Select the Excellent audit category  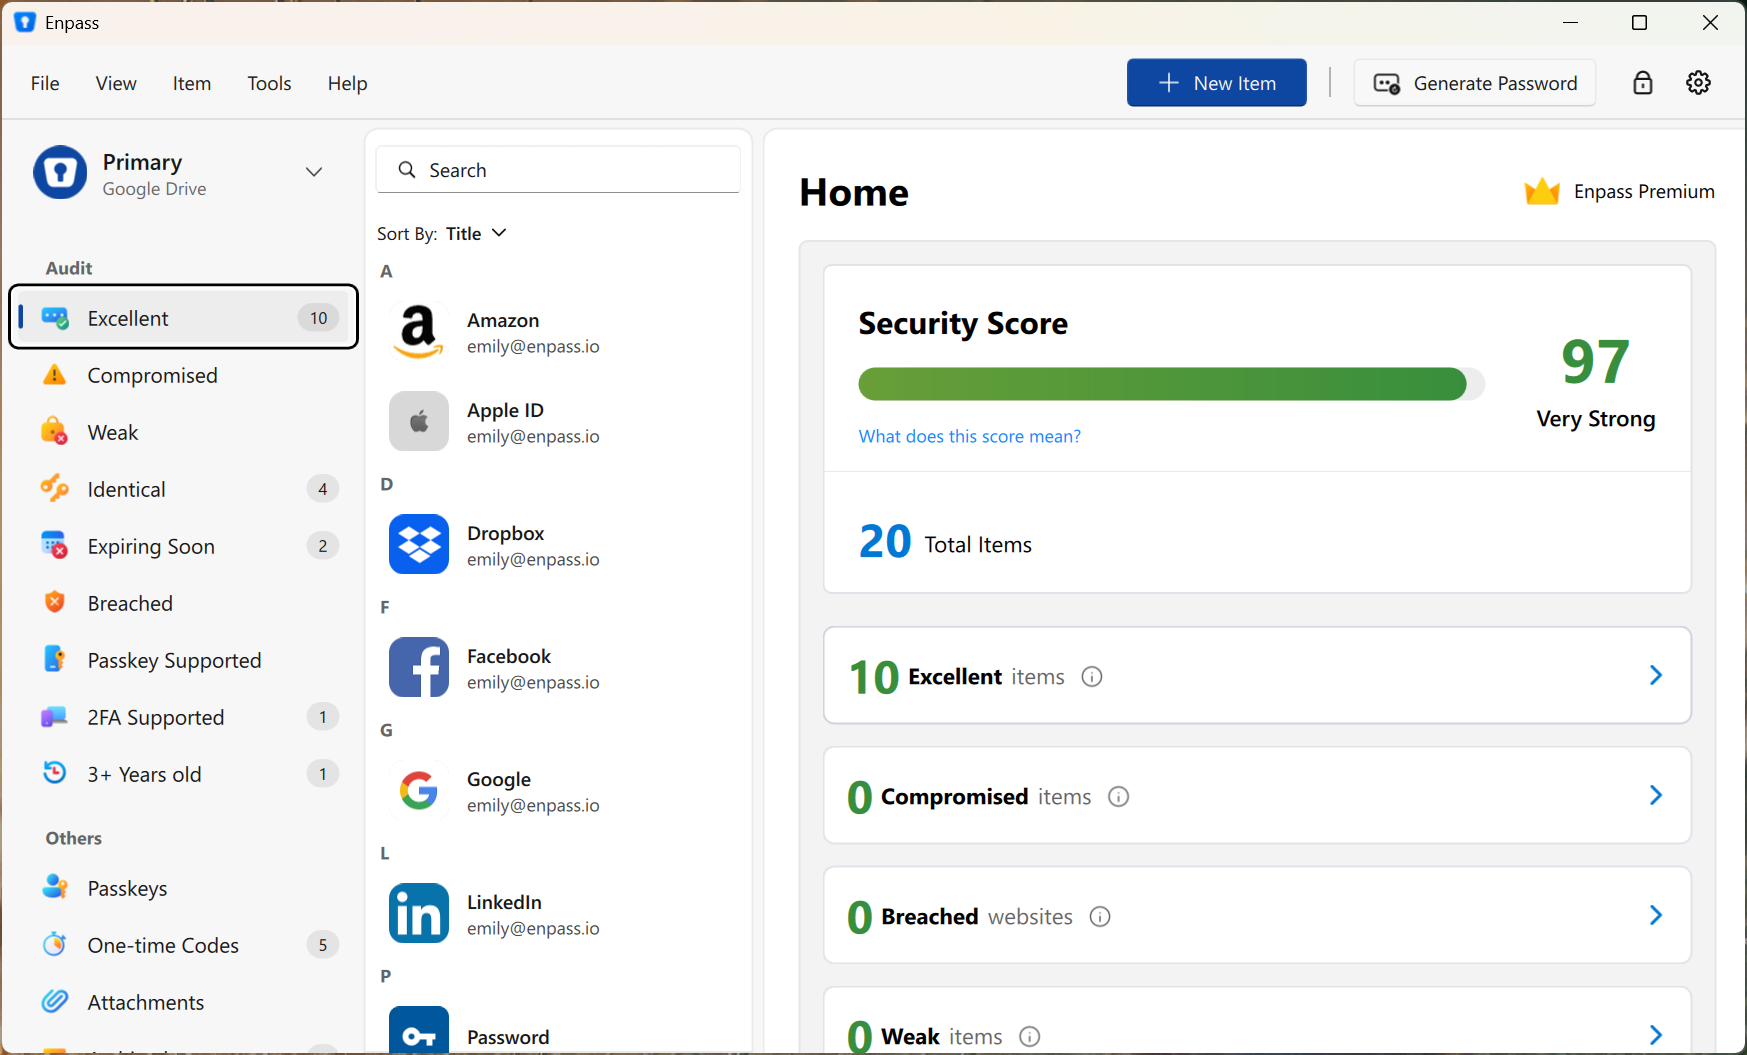(183, 318)
